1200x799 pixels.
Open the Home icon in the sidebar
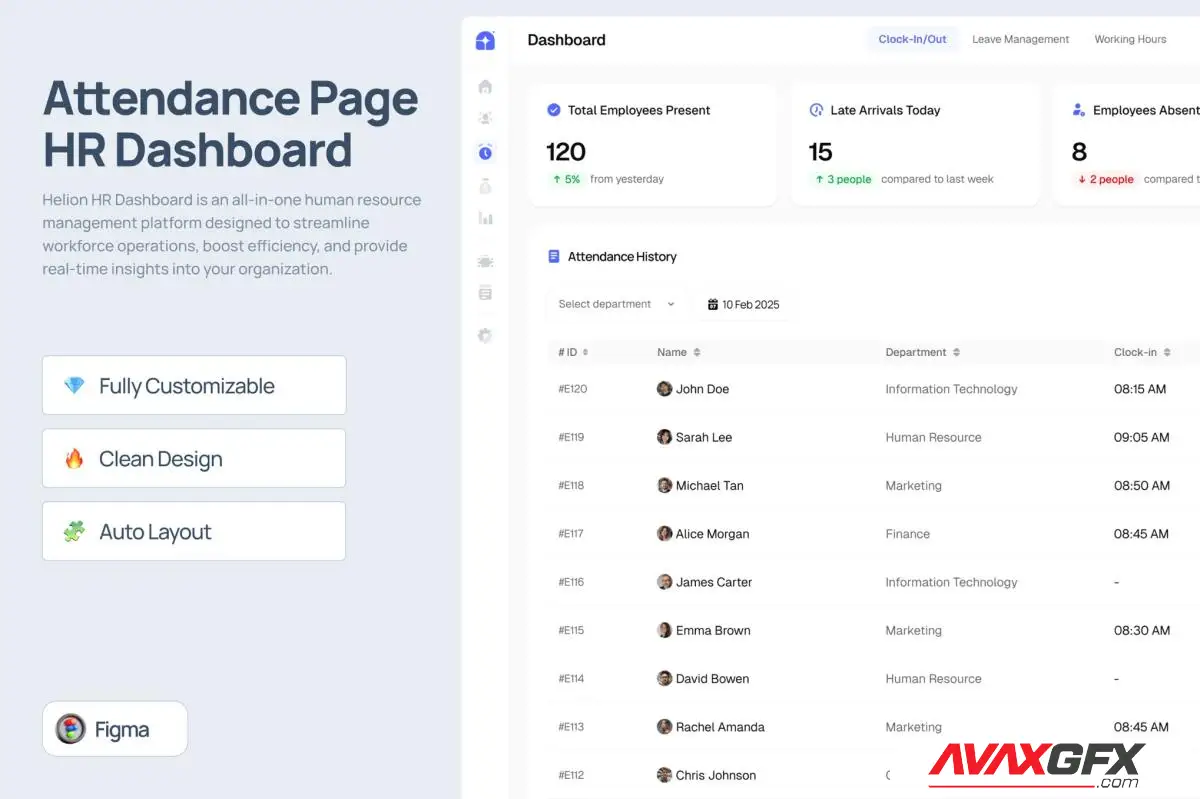[485, 86]
